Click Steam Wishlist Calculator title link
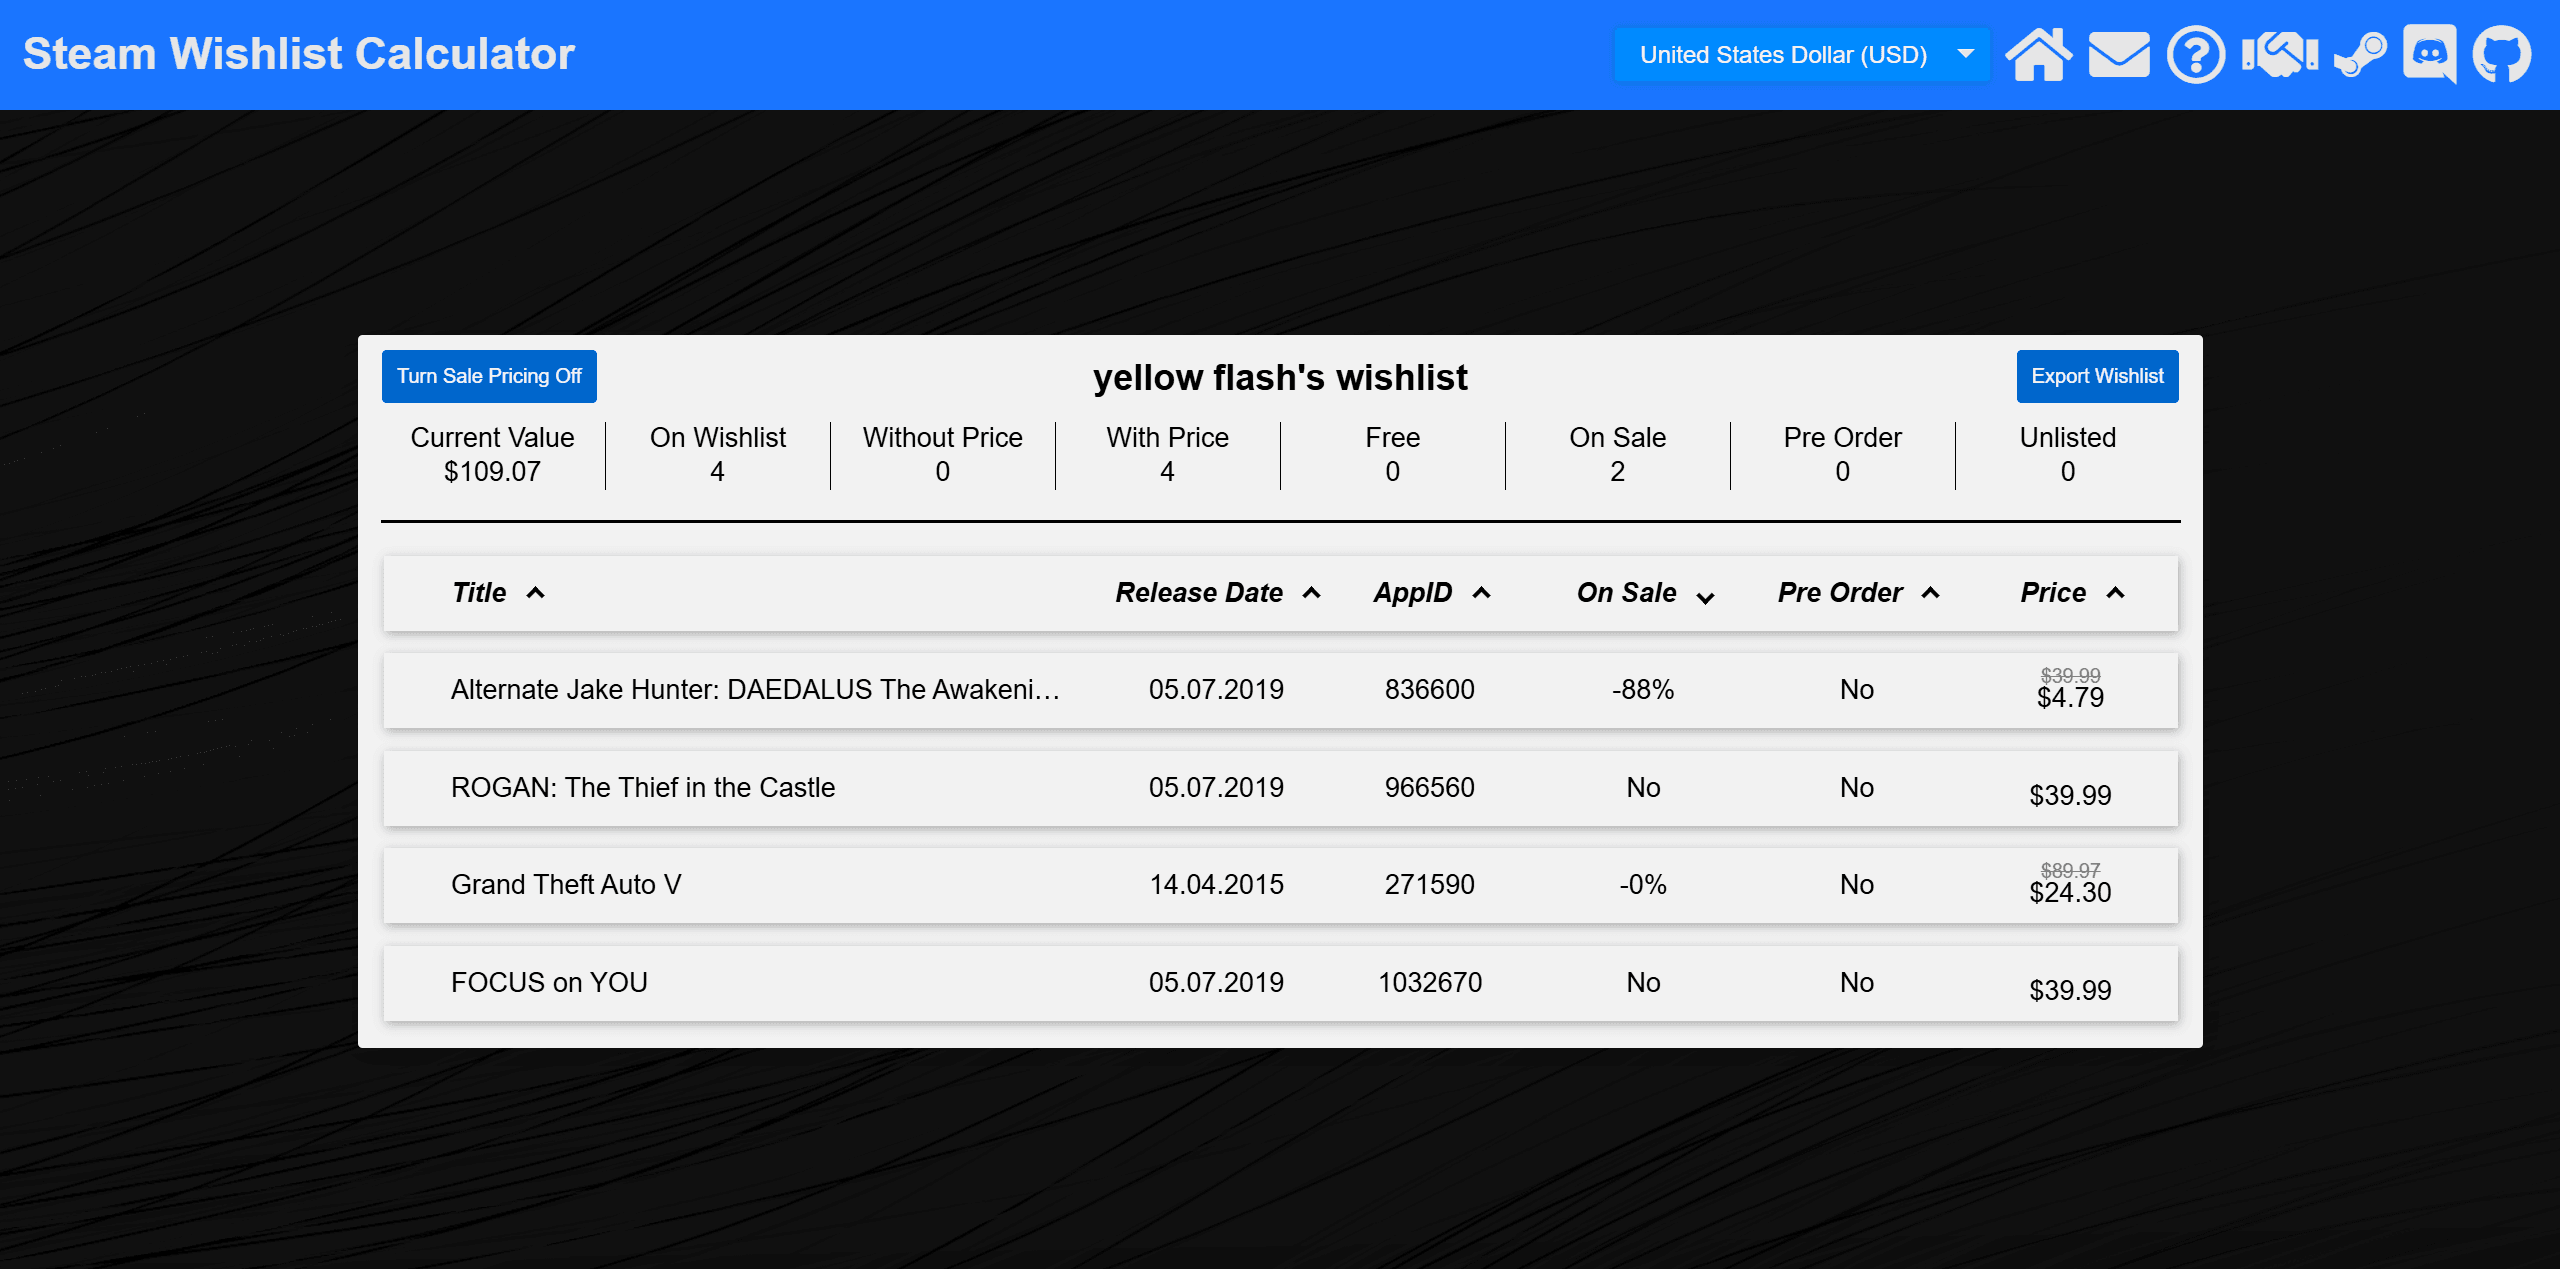Image resolution: width=2560 pixels, height=1269 pixels. (x=299, y=54)
